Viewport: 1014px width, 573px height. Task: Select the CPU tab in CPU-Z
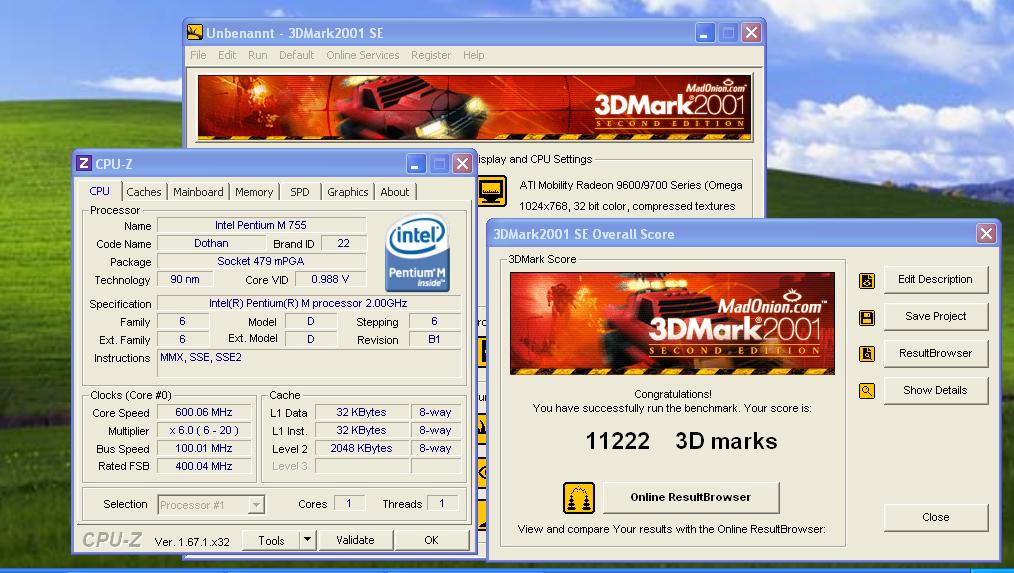100,191
